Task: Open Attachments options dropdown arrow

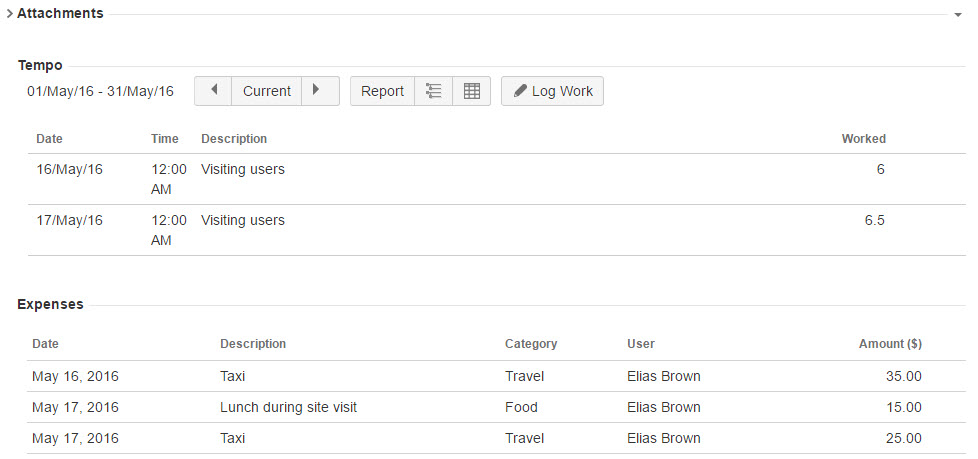Action: pyautogui.click(x=957, y=15)
